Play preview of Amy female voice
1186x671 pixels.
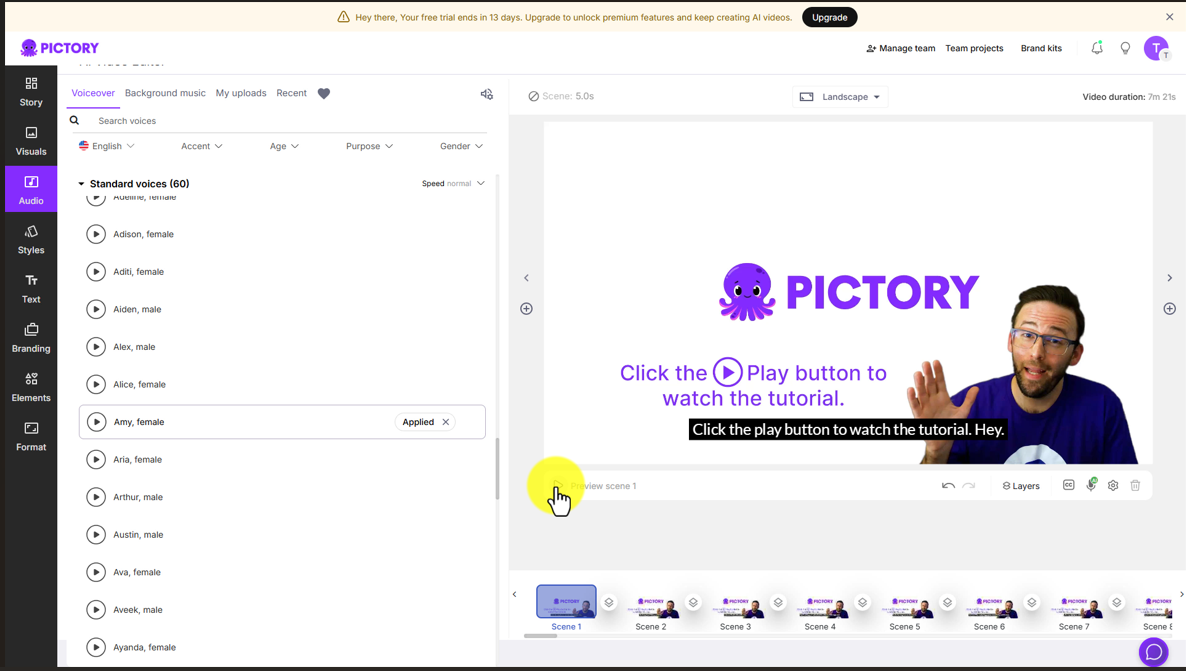click(96, 421)
